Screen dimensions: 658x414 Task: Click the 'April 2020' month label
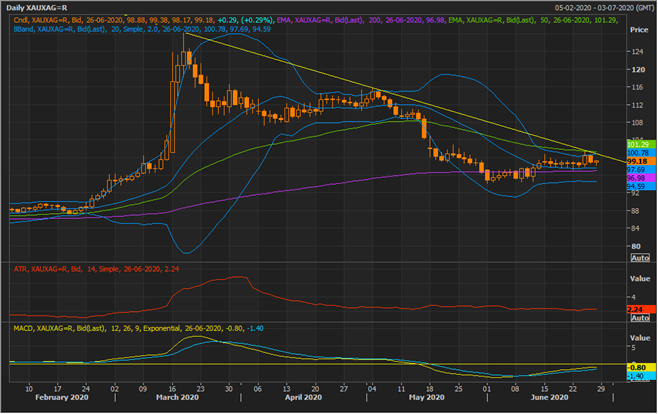tap(303, 397)
